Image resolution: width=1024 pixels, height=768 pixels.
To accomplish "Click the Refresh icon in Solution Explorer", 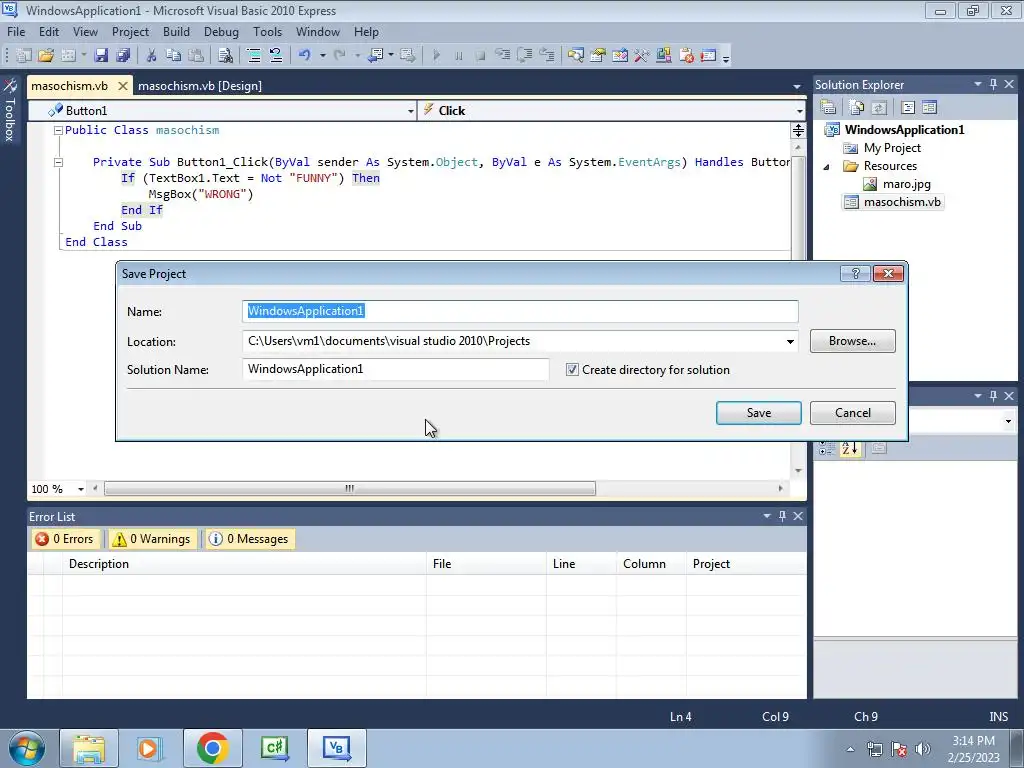I will click(878, 107).
